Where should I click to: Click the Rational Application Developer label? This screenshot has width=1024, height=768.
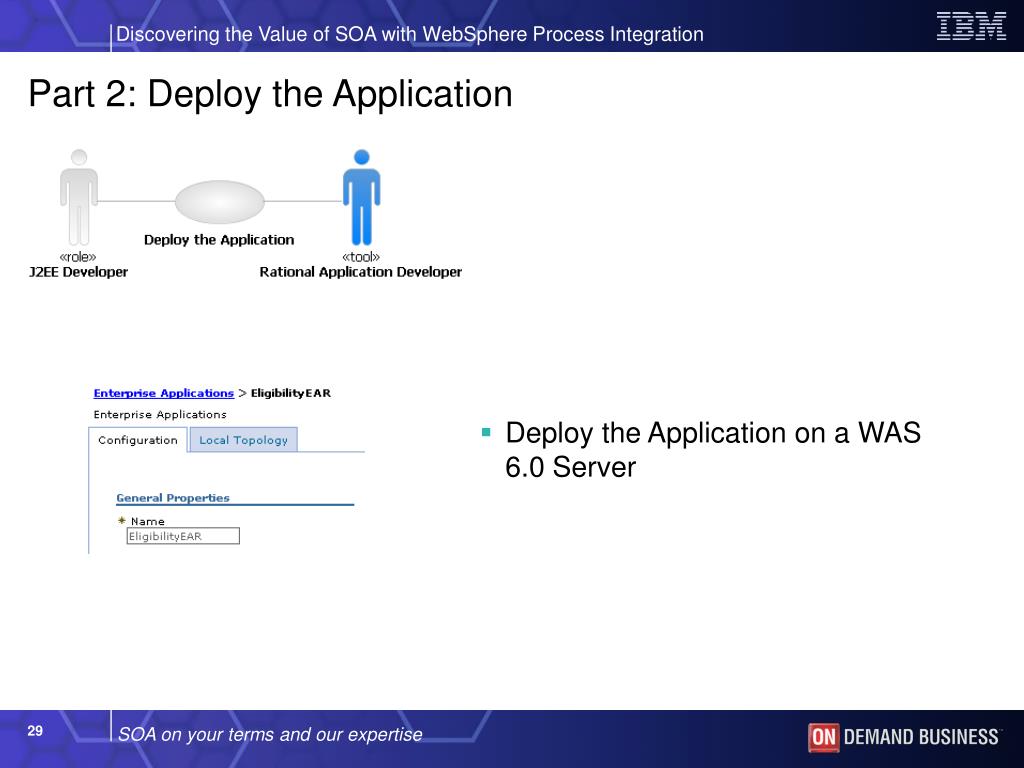click(x=360, y=272)
